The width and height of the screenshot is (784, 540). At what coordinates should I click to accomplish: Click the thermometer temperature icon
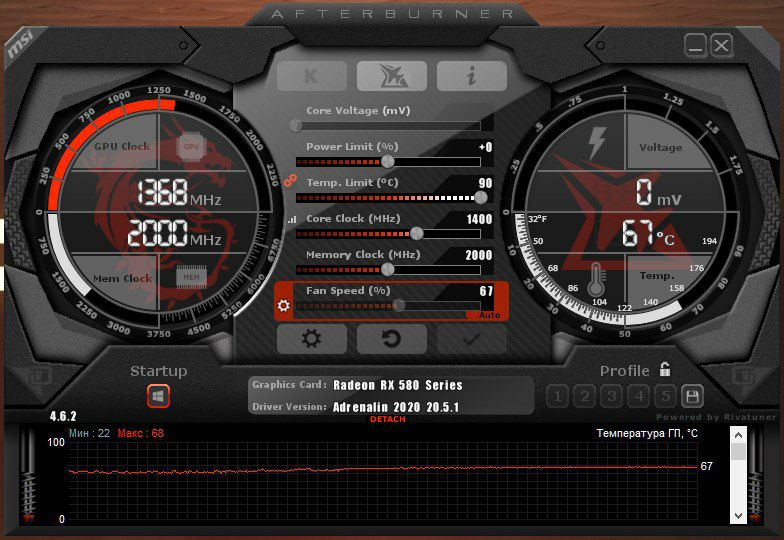pyautogui.click(x=596, y=279)
